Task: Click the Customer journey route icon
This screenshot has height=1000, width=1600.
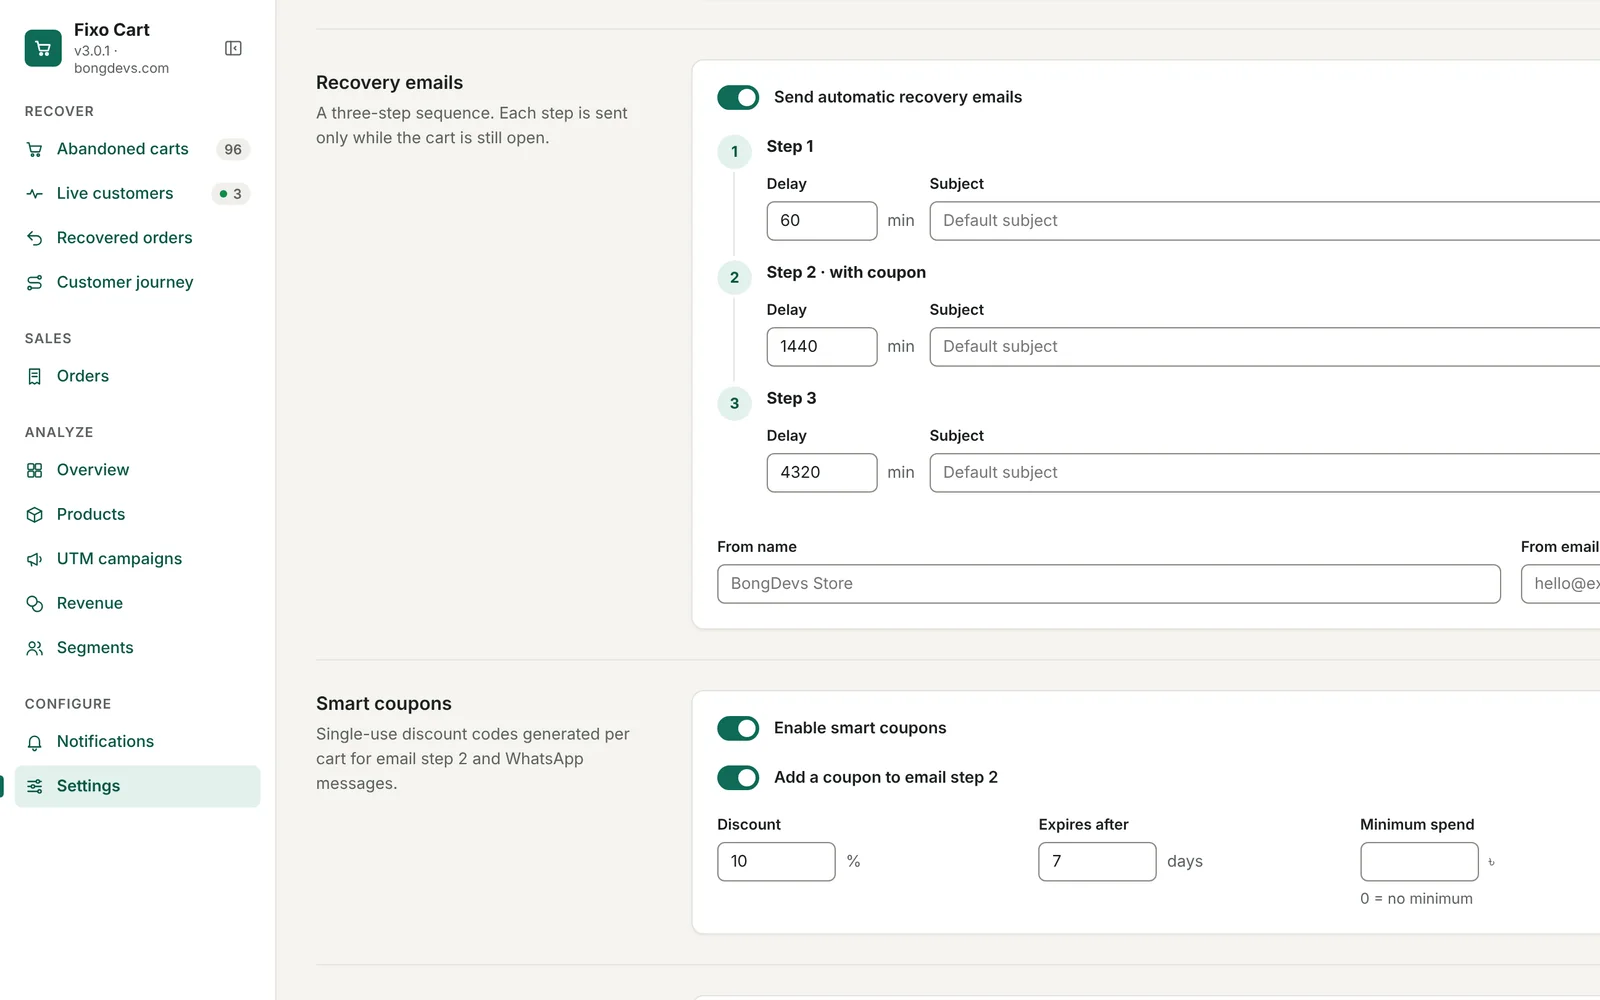Action: click(35, 283)
